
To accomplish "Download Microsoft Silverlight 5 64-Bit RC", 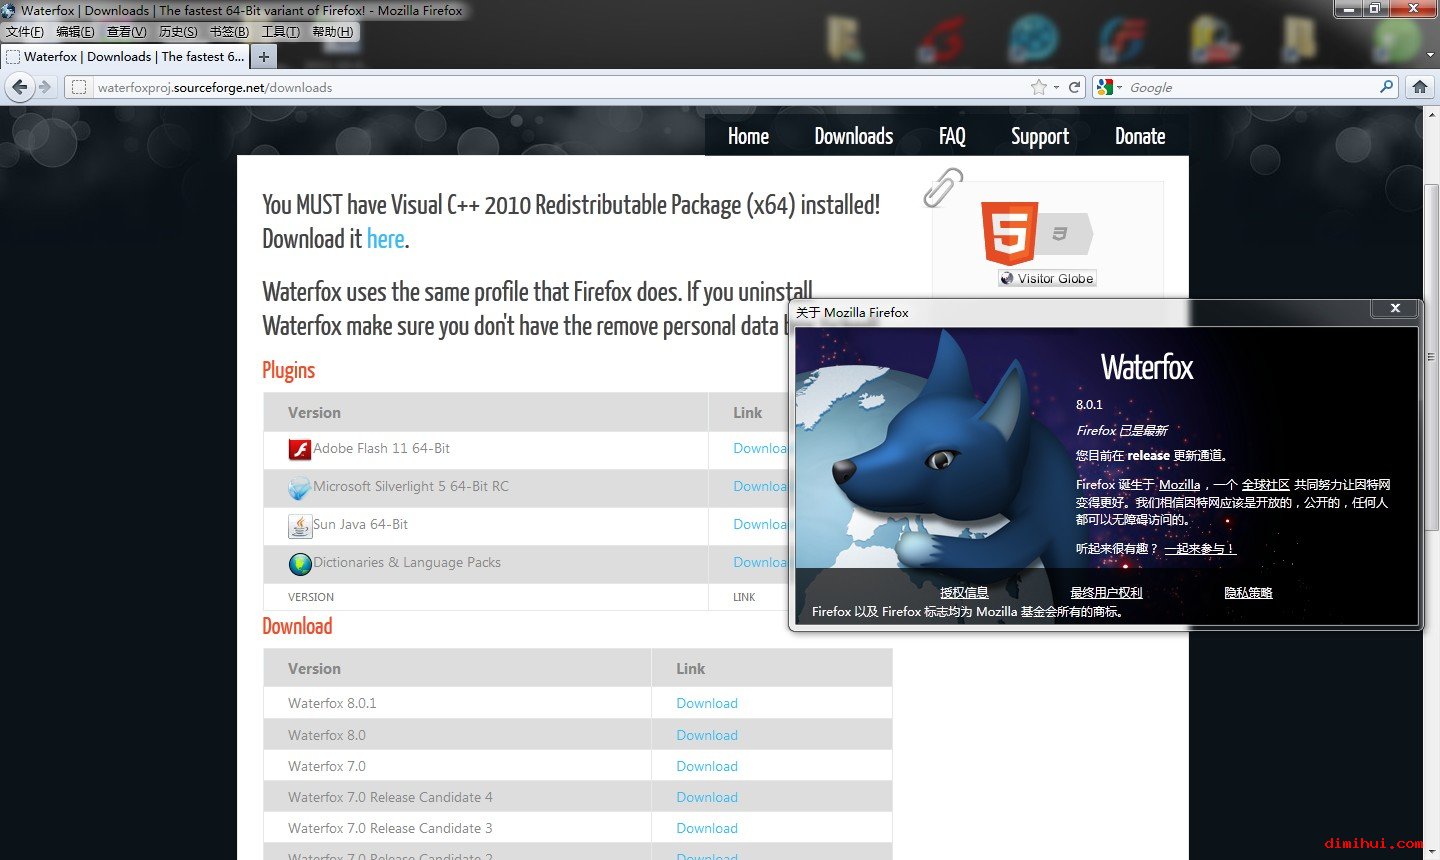I will tap(761, 487).
